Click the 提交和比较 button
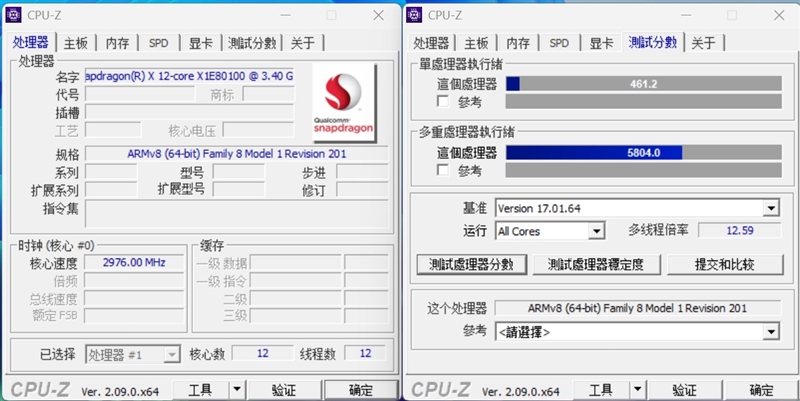The image size is (800, 401). pyautogui.click(x=724, y=264)
